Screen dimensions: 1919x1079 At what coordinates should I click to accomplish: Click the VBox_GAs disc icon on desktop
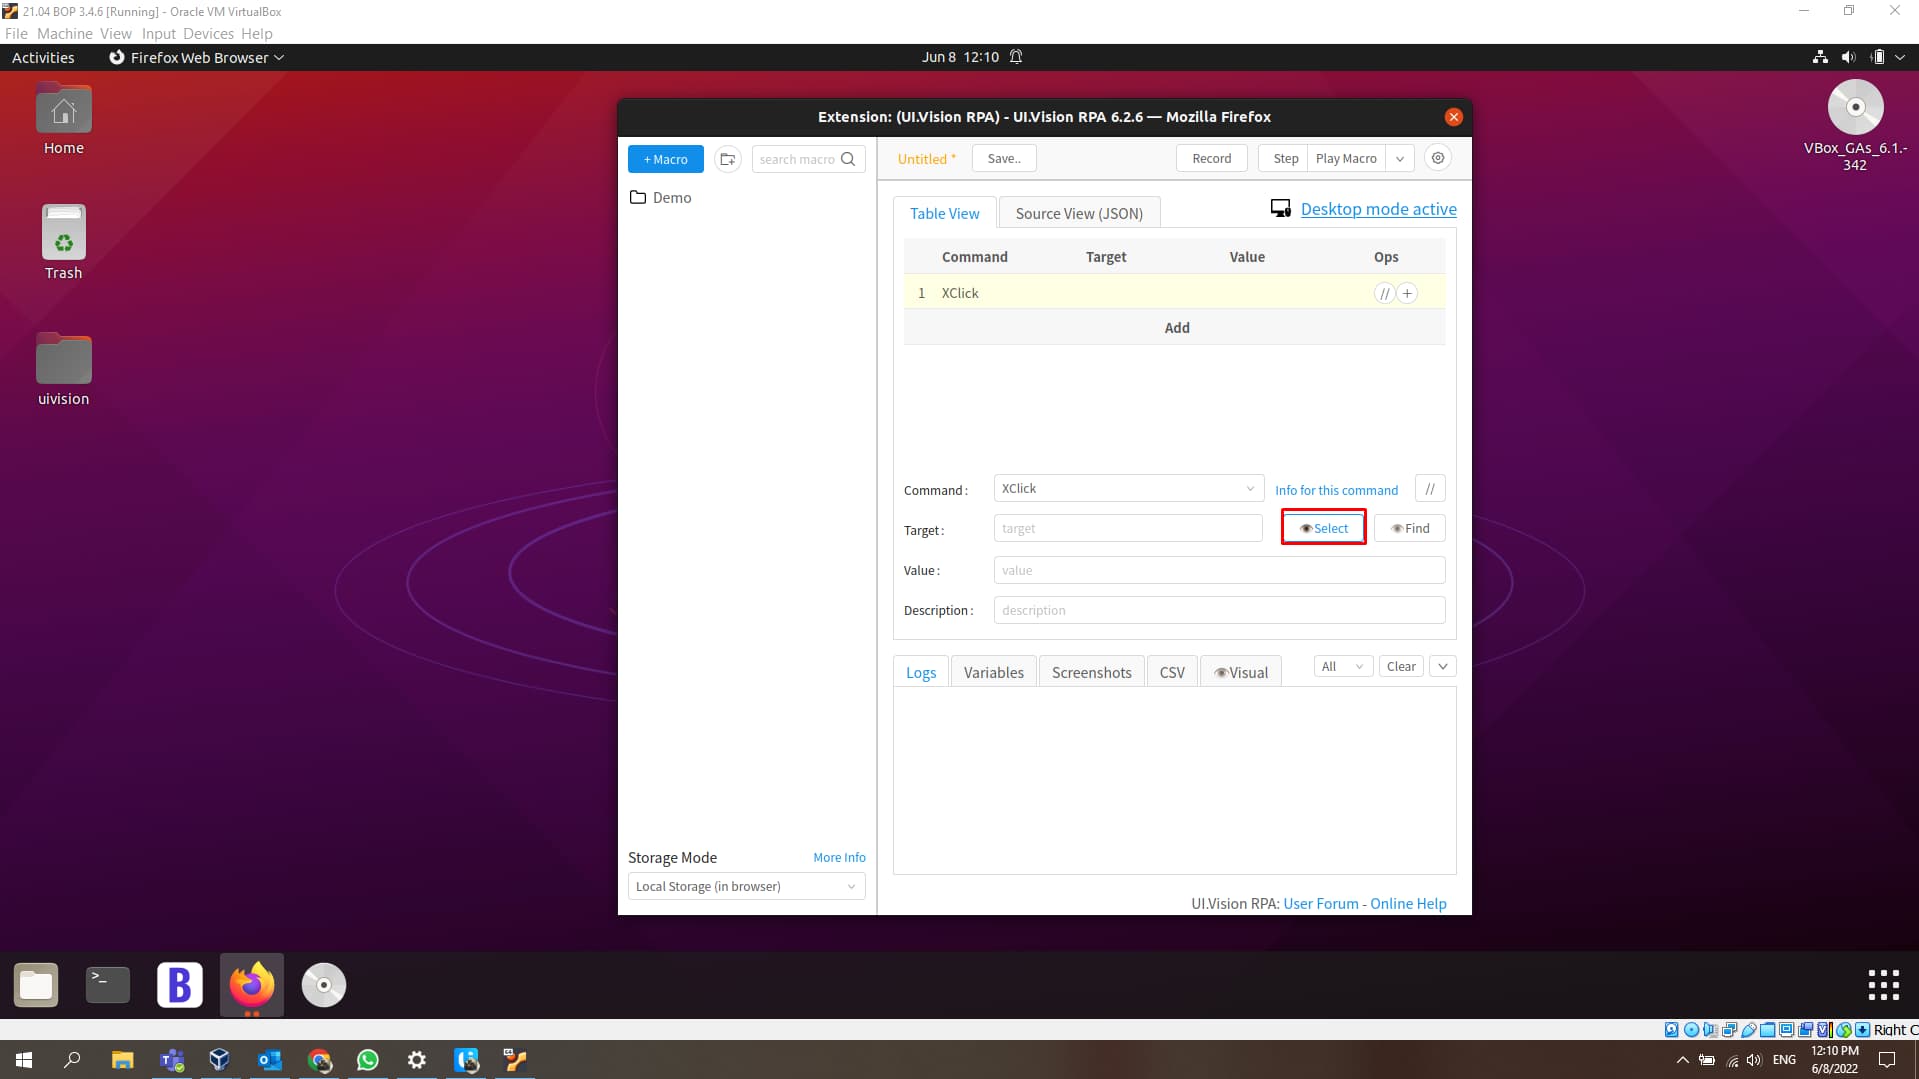(1855, 125)
